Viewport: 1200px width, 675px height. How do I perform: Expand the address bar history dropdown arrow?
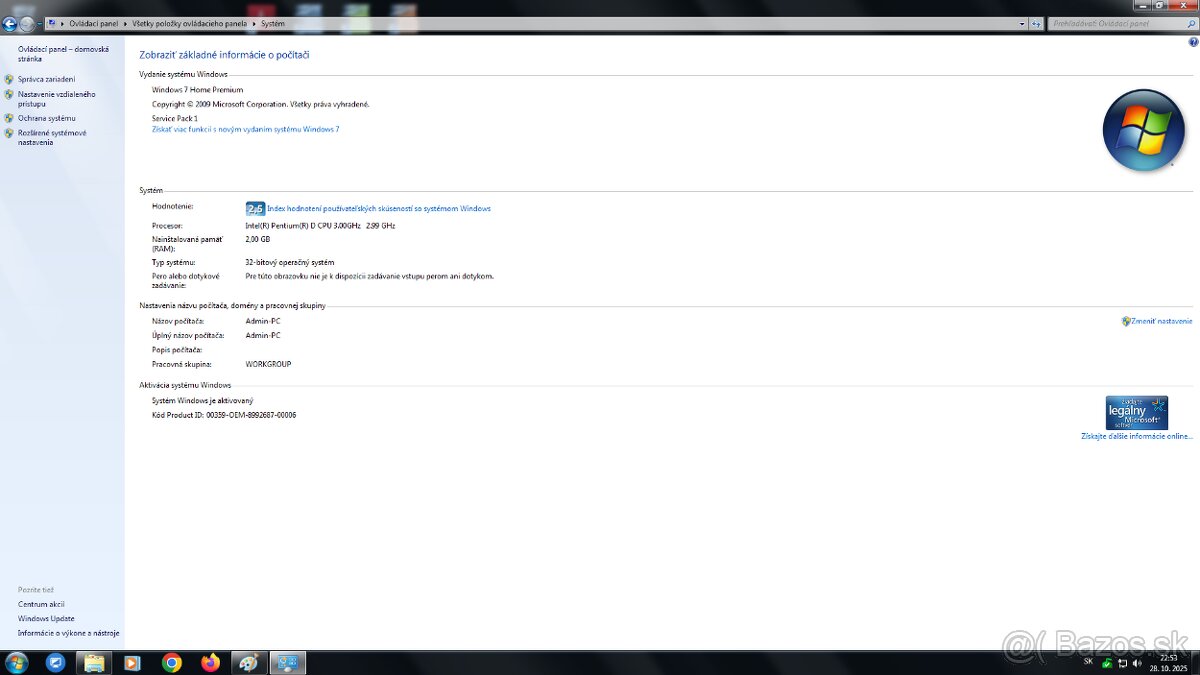(1021, 23)
